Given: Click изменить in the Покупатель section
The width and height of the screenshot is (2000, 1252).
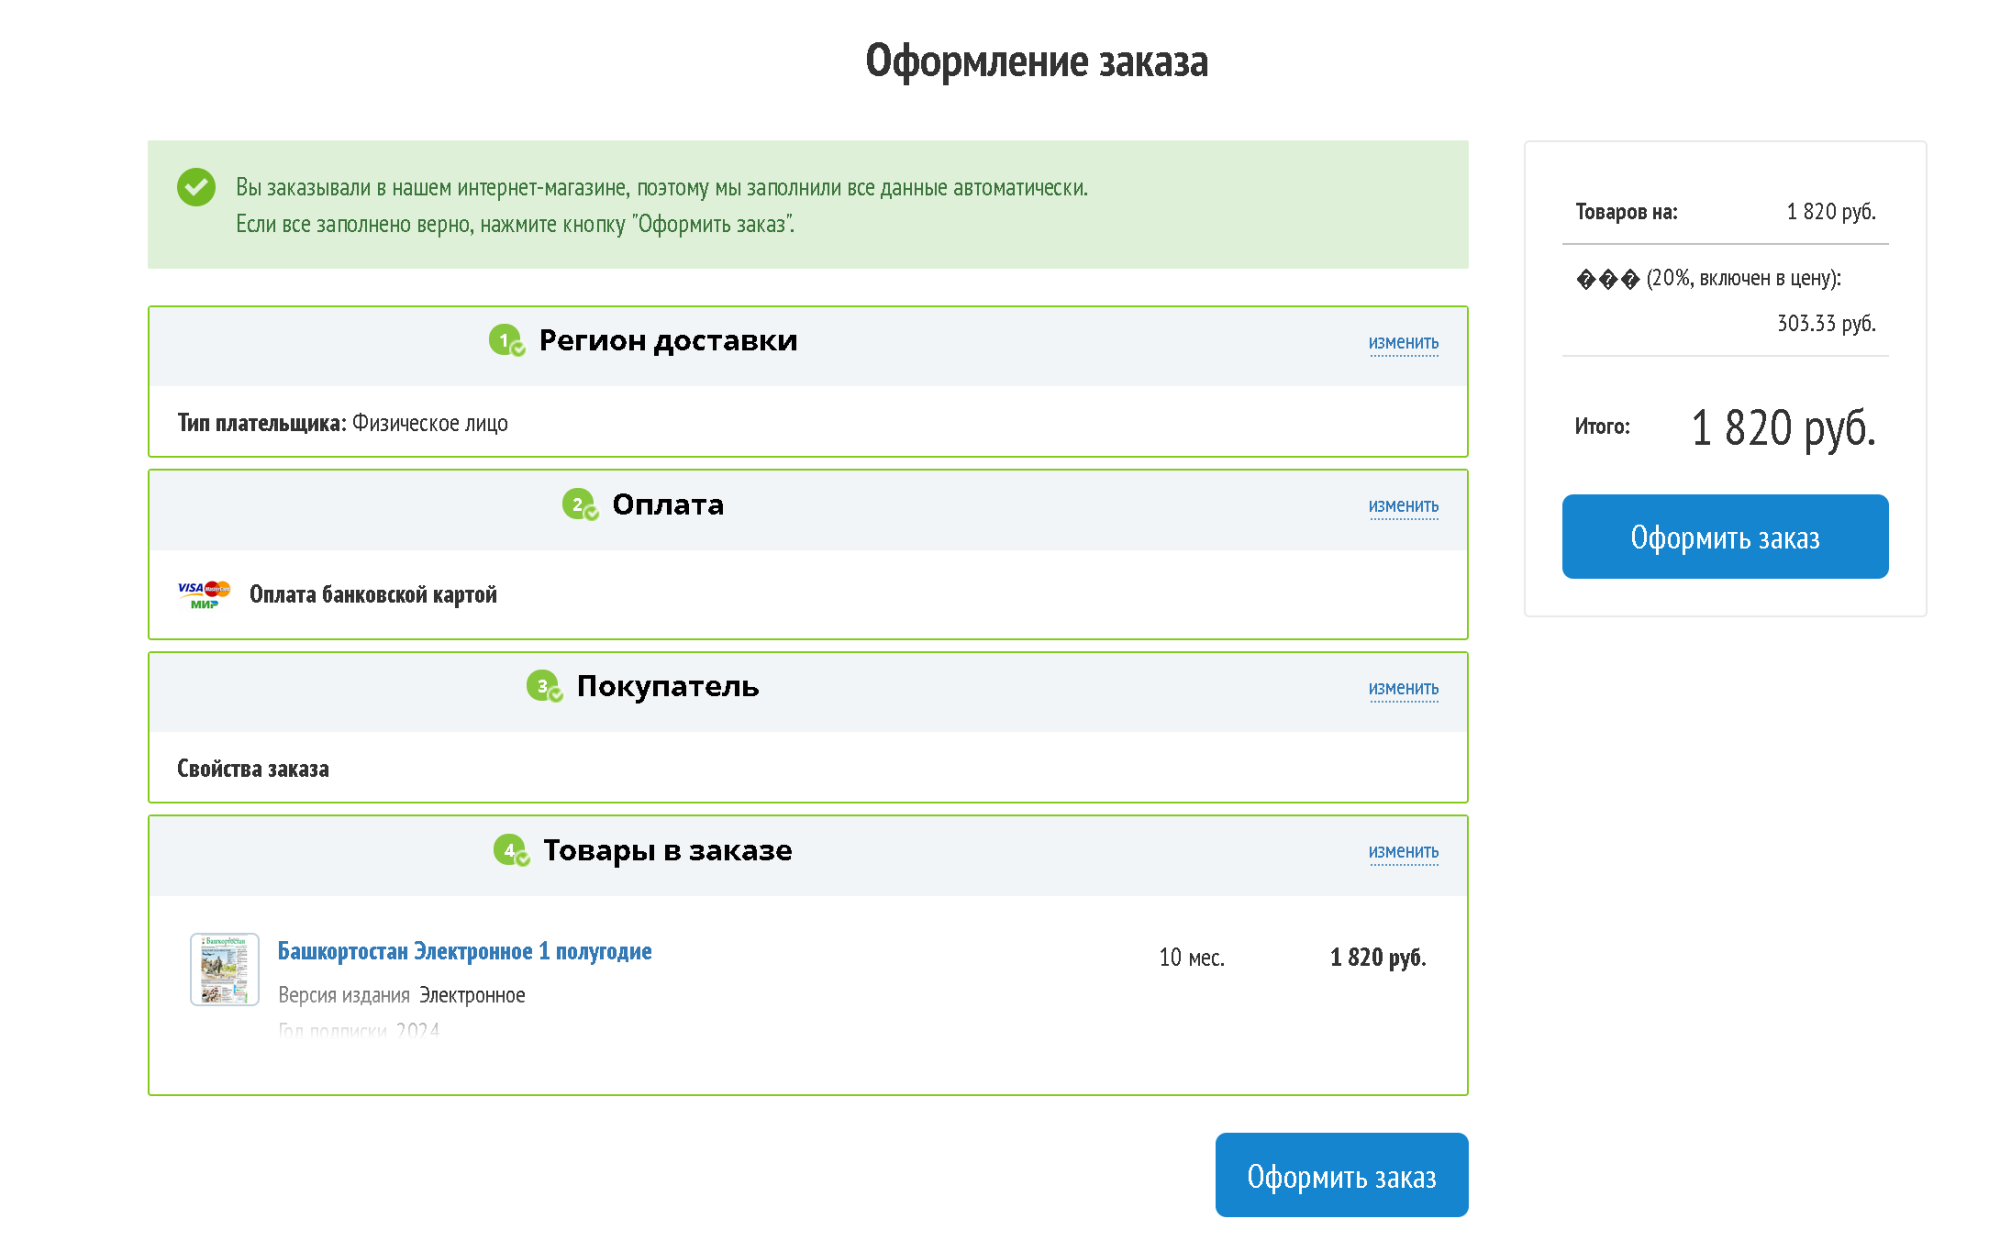Looking at the screenshot, I should [1403, 689].
